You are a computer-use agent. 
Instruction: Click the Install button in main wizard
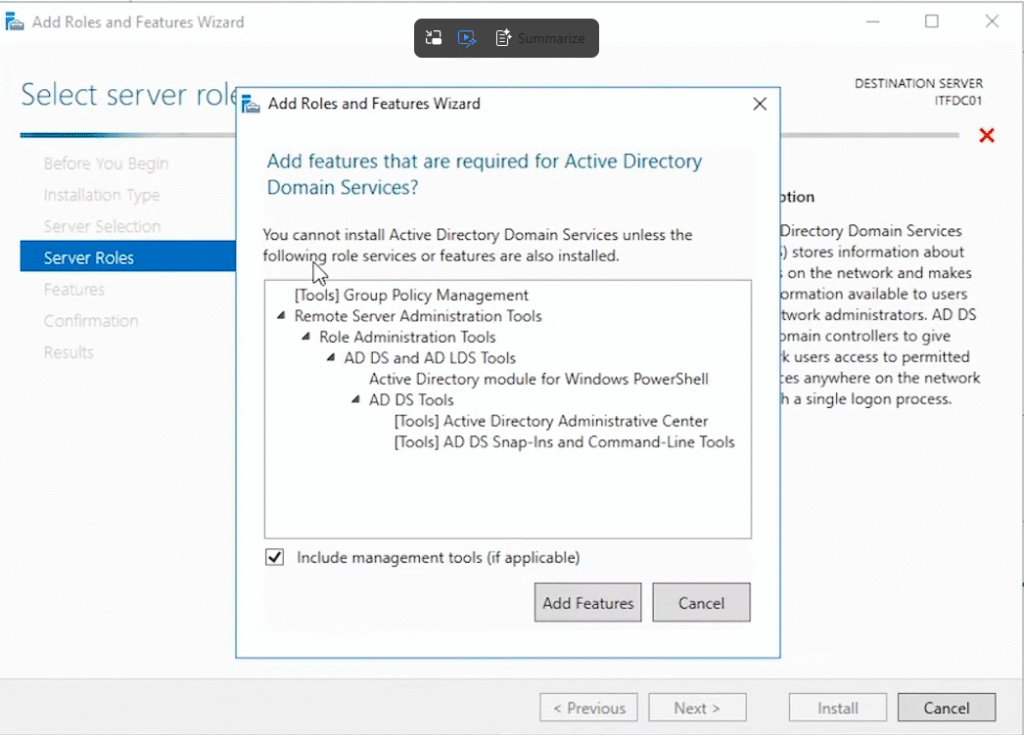[x=837, y=708]
